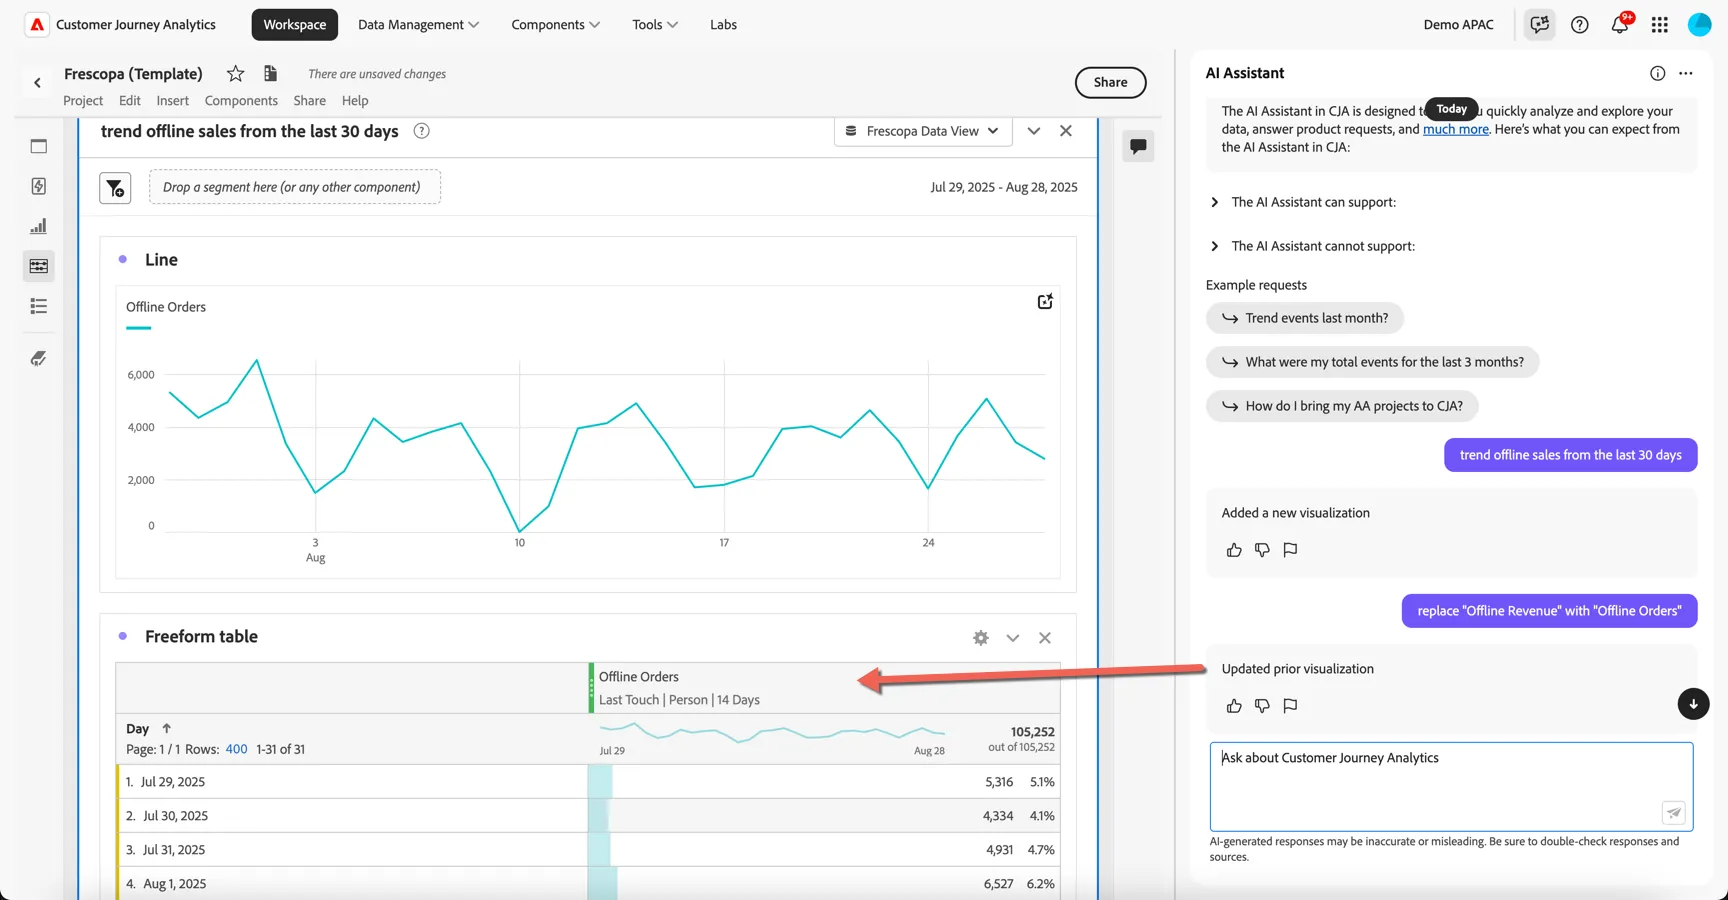Open the Insert menu
Viewport: 1728px width, 900px height.
[172, 100]
